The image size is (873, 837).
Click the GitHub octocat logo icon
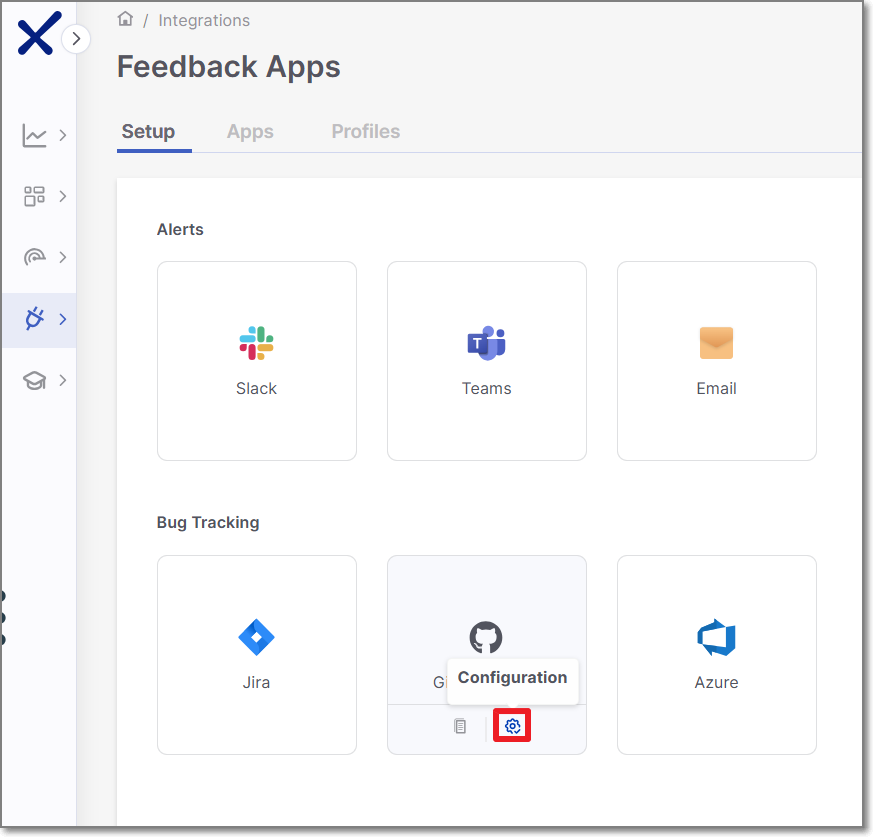click(486, 637)
